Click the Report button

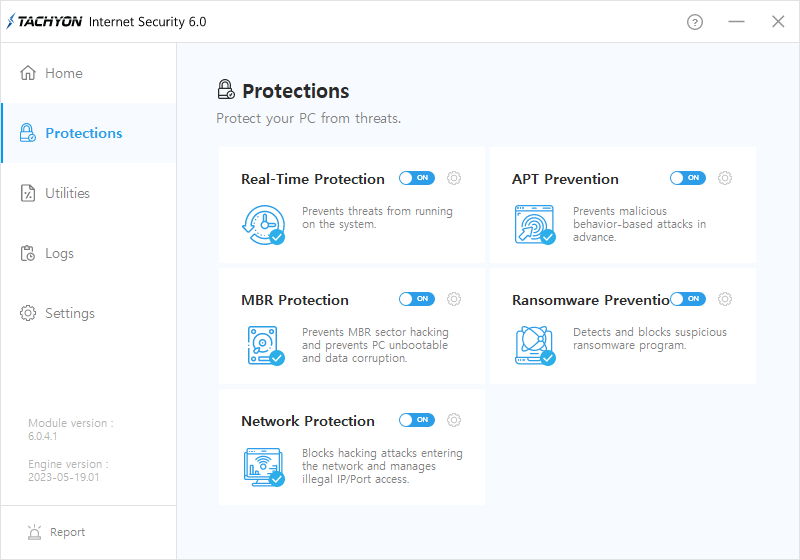67,532
